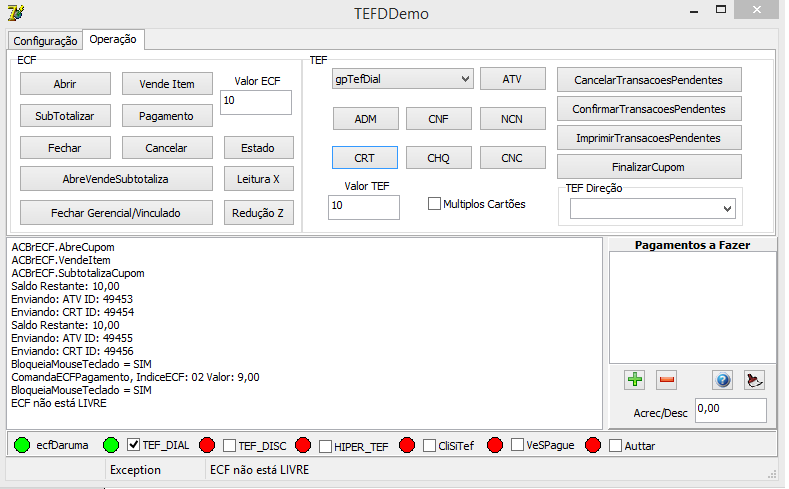Maximize the TEFDDemo window

pyautogui.click(x=721, y=10)
